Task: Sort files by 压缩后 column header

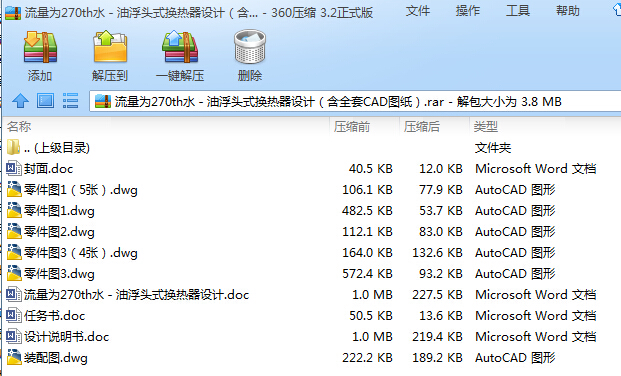Action: [421, 127]
